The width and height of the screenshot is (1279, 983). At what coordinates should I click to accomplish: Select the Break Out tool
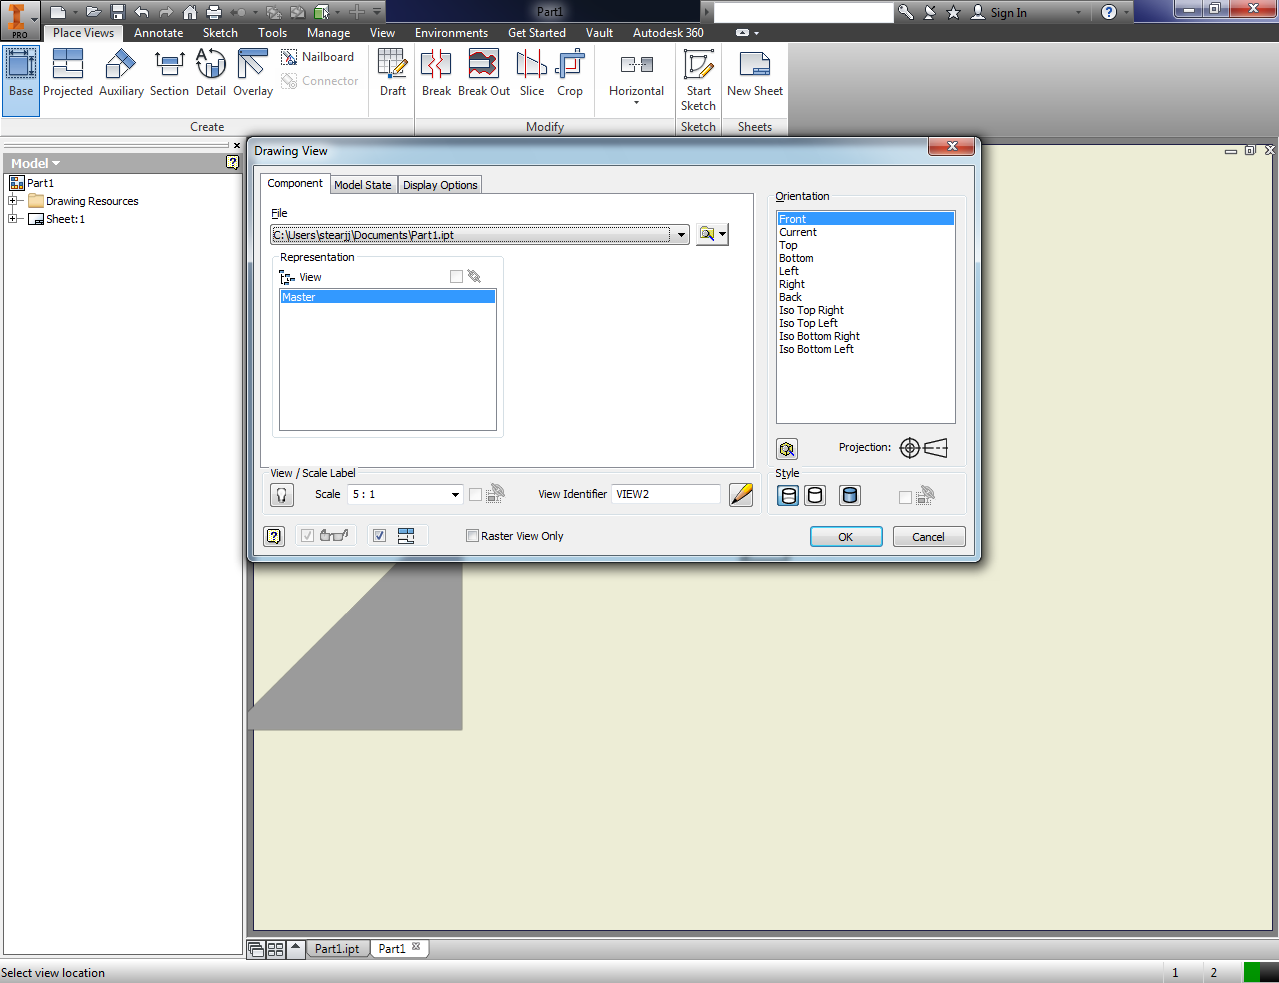pos(483,73)
